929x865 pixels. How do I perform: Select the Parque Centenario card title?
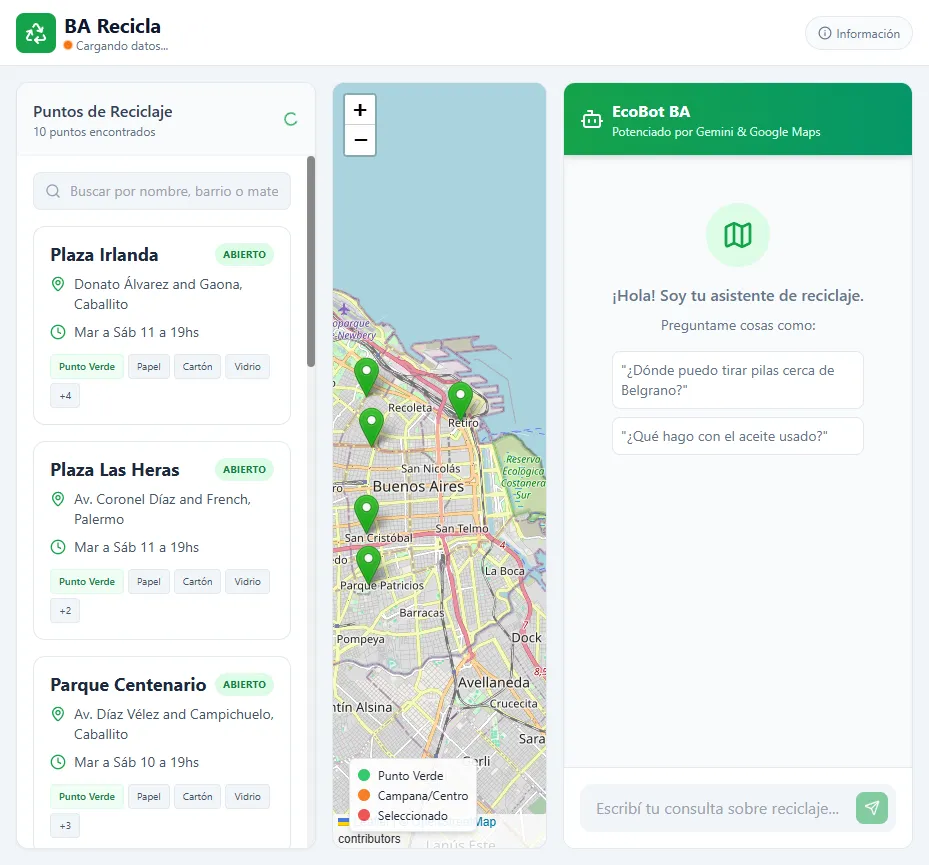click(x=128, y=685)
